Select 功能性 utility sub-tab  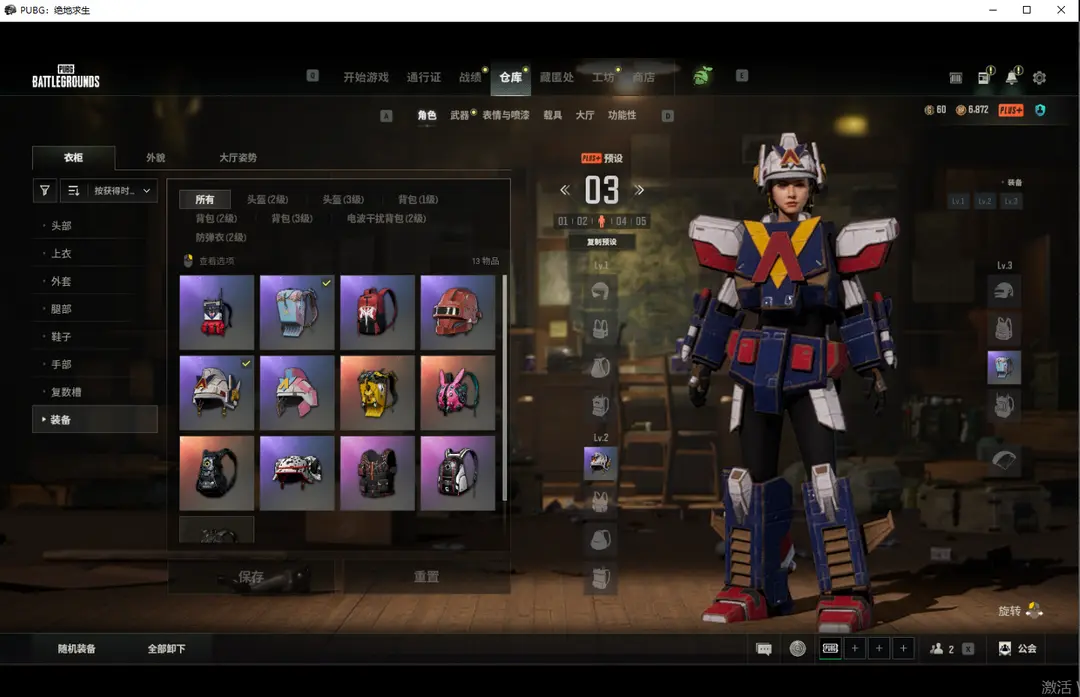(622, 115)
